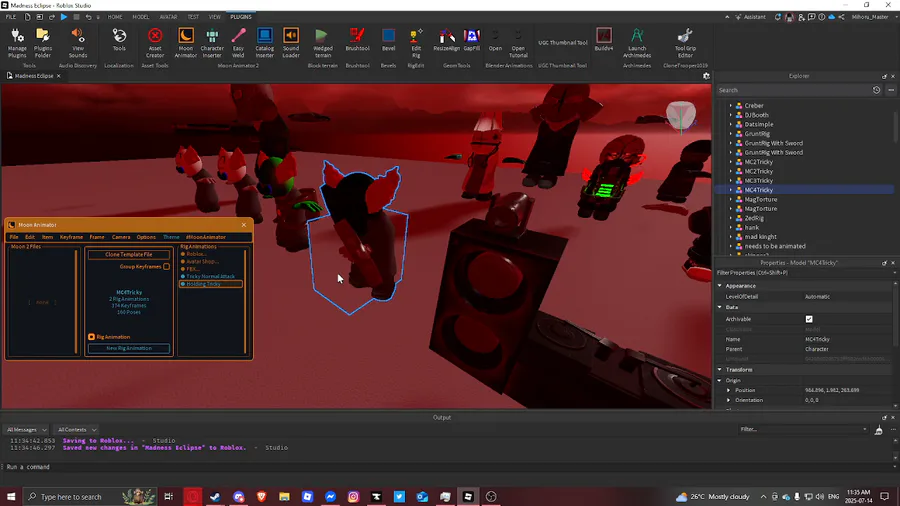
Task: Open the Windows Start menu
Action: 11,497
